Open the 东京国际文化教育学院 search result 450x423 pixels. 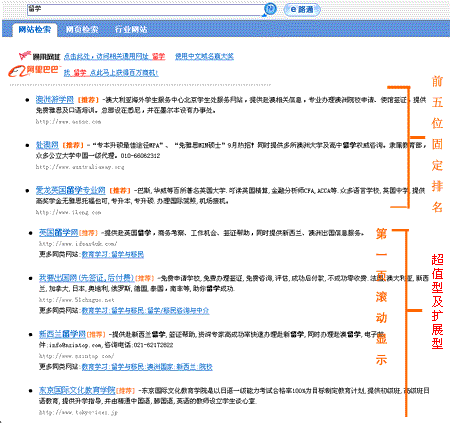tap(77, 390)
